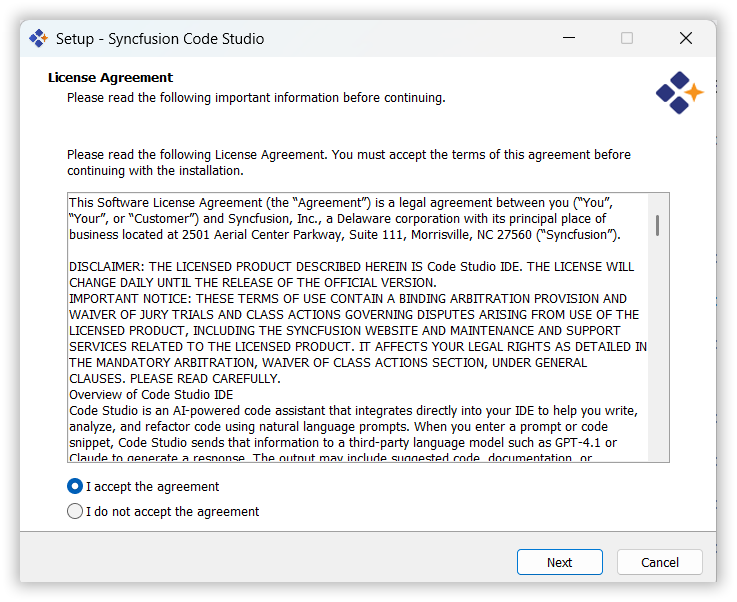This screenshot has width=737, height=602.
Task: Click the large Syncfusion Code Studio logo
Action: (x=679, y=93)
